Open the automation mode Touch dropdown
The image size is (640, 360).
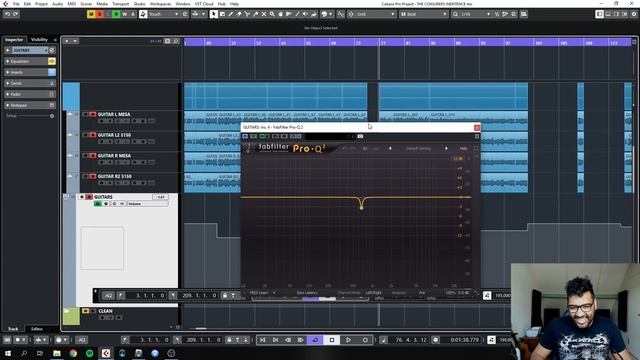[164, 14]
